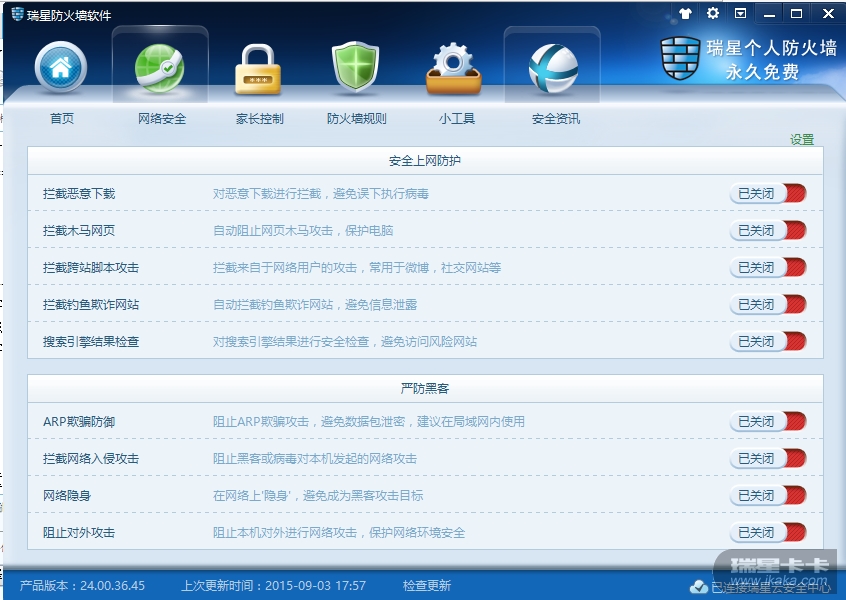Open 小工具 gear toolbox icon
This screenshot has height=600, width=846.
point(454,69)
